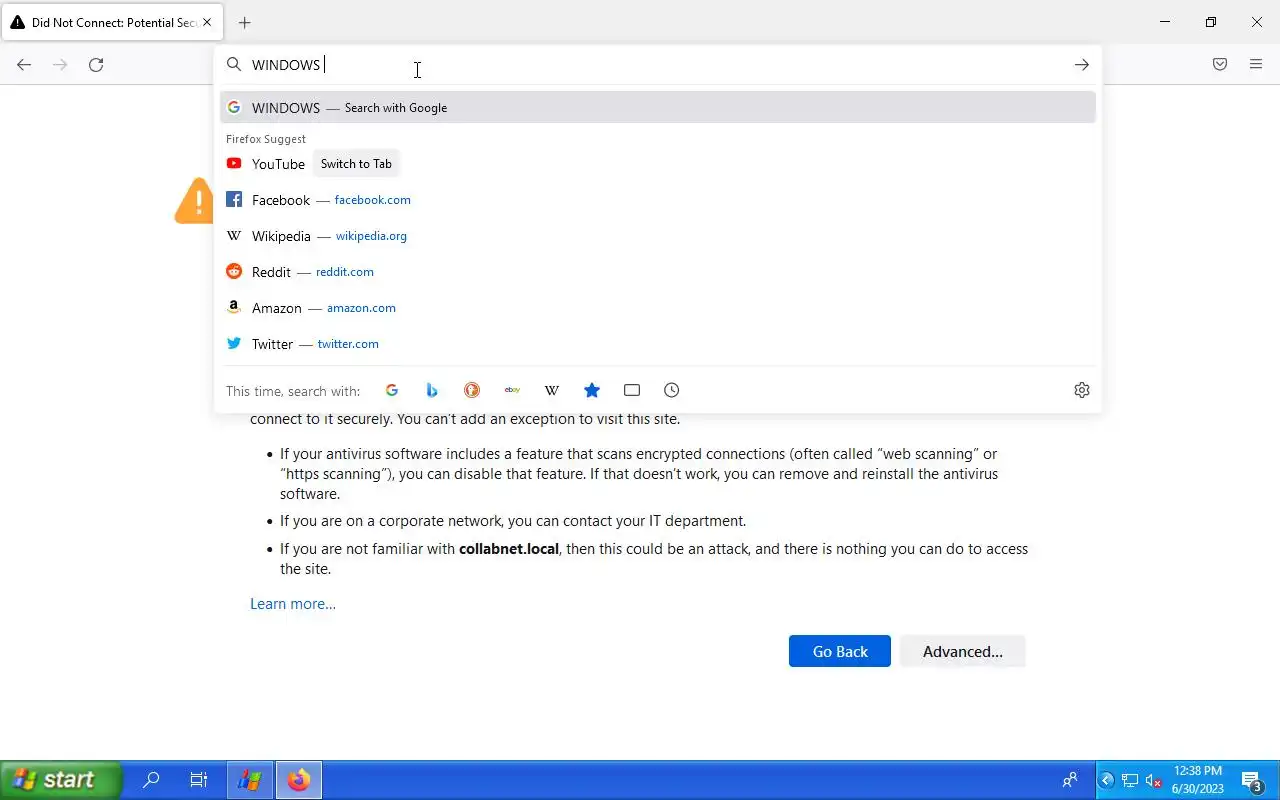Search in History clock icon
Viewport: 1280px width, 800px height.
pos(672,390)
